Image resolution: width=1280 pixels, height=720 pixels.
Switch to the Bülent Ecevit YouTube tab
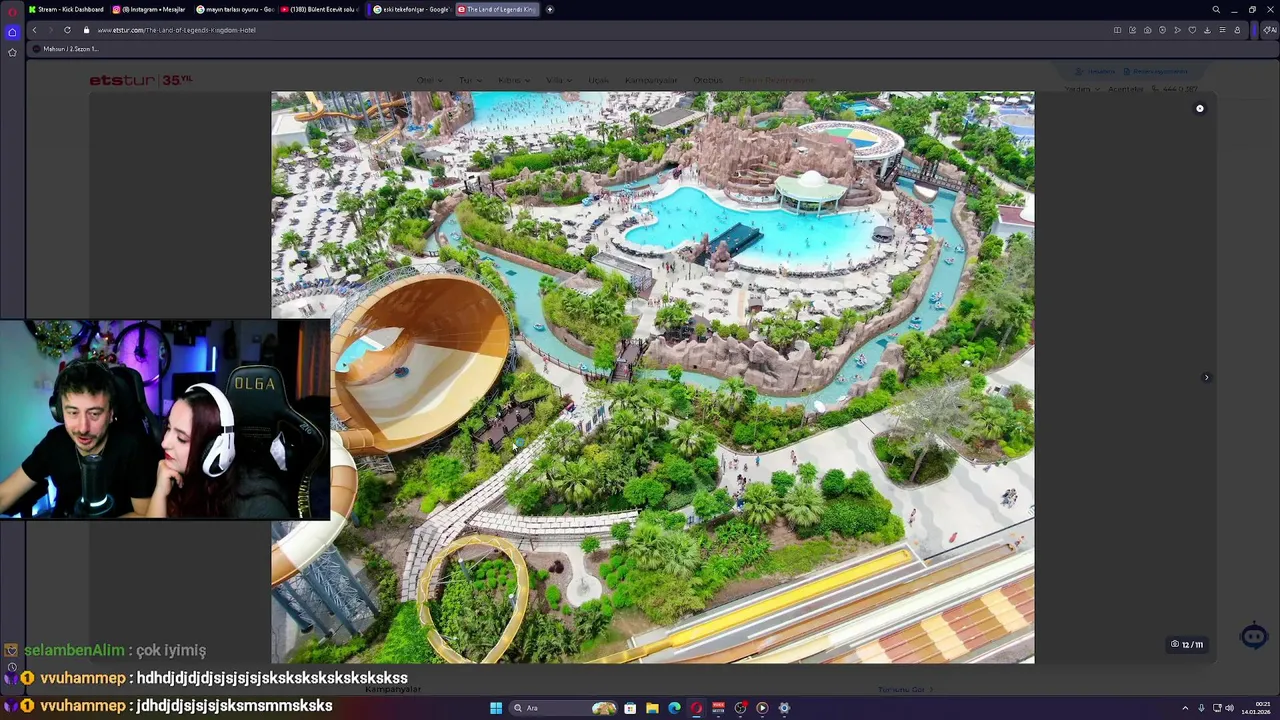tap(318, 10)
